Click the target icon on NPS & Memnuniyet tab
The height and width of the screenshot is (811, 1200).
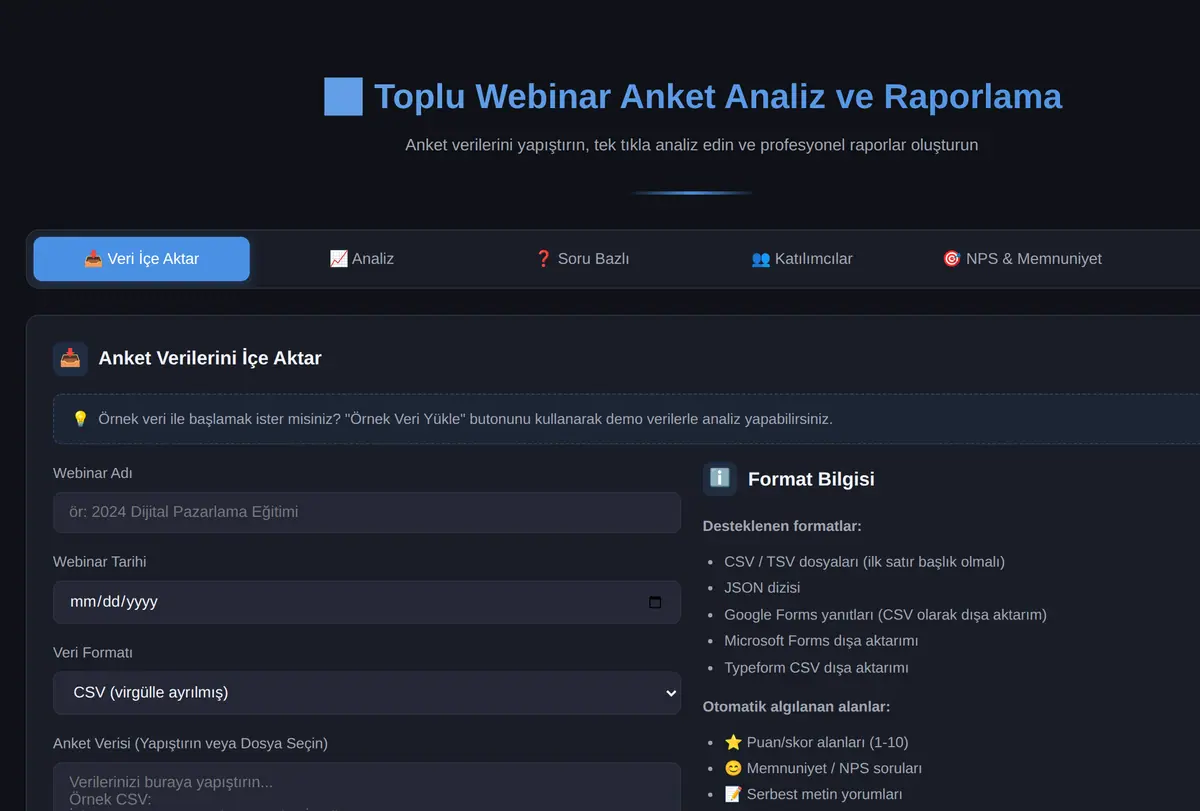click(951, 259)
